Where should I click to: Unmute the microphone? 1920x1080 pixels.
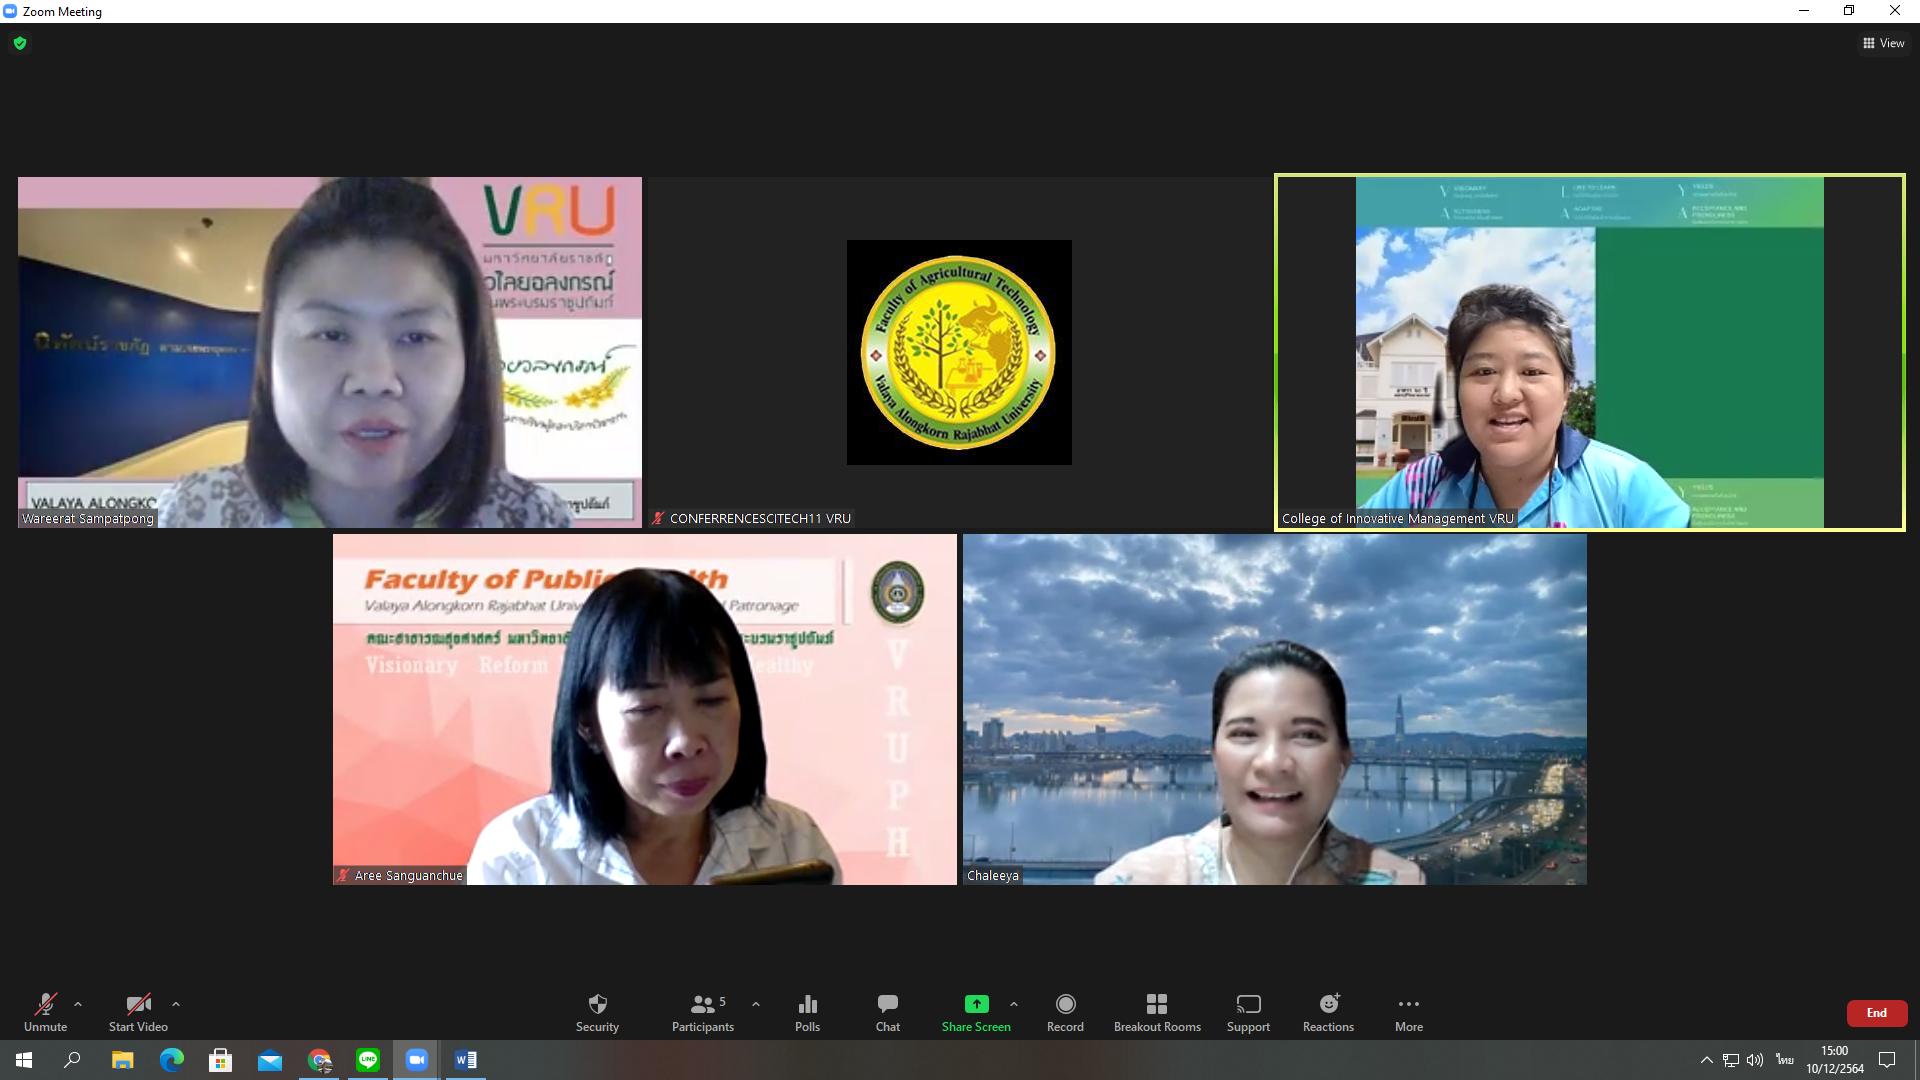click(x=45, y=1012)
